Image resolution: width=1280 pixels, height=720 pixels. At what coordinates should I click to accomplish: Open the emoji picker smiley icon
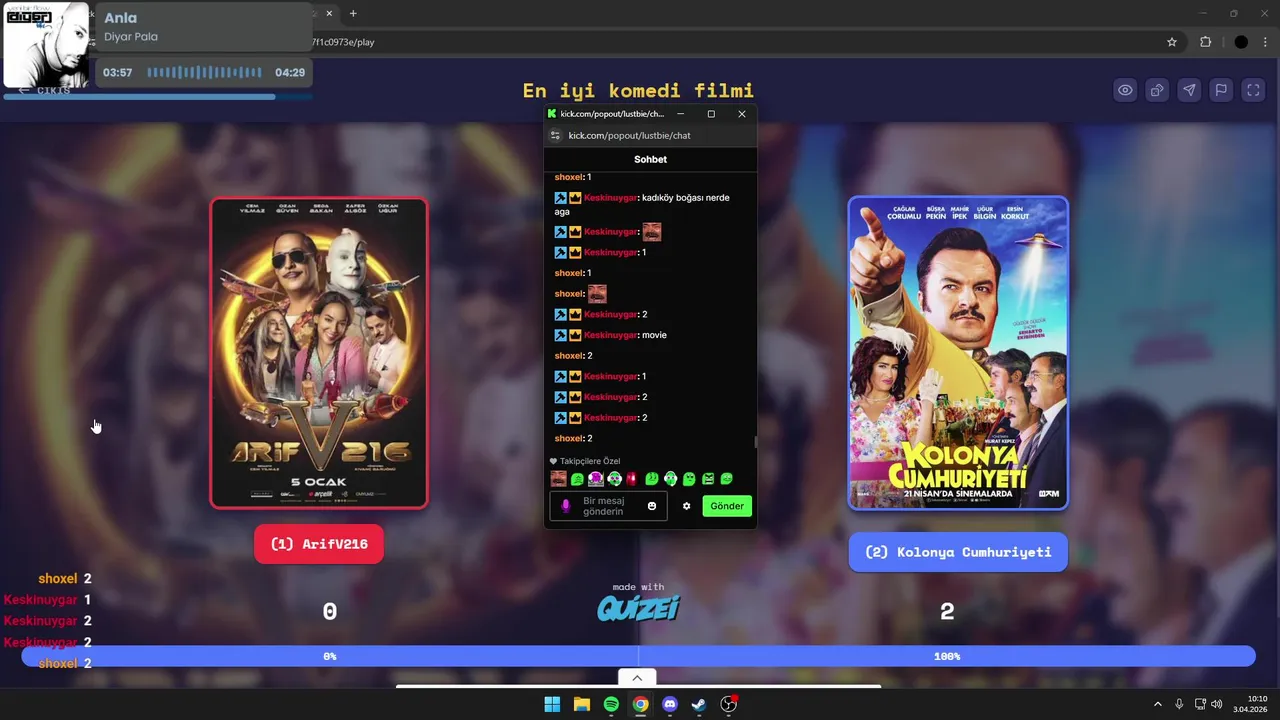(652, 506)
